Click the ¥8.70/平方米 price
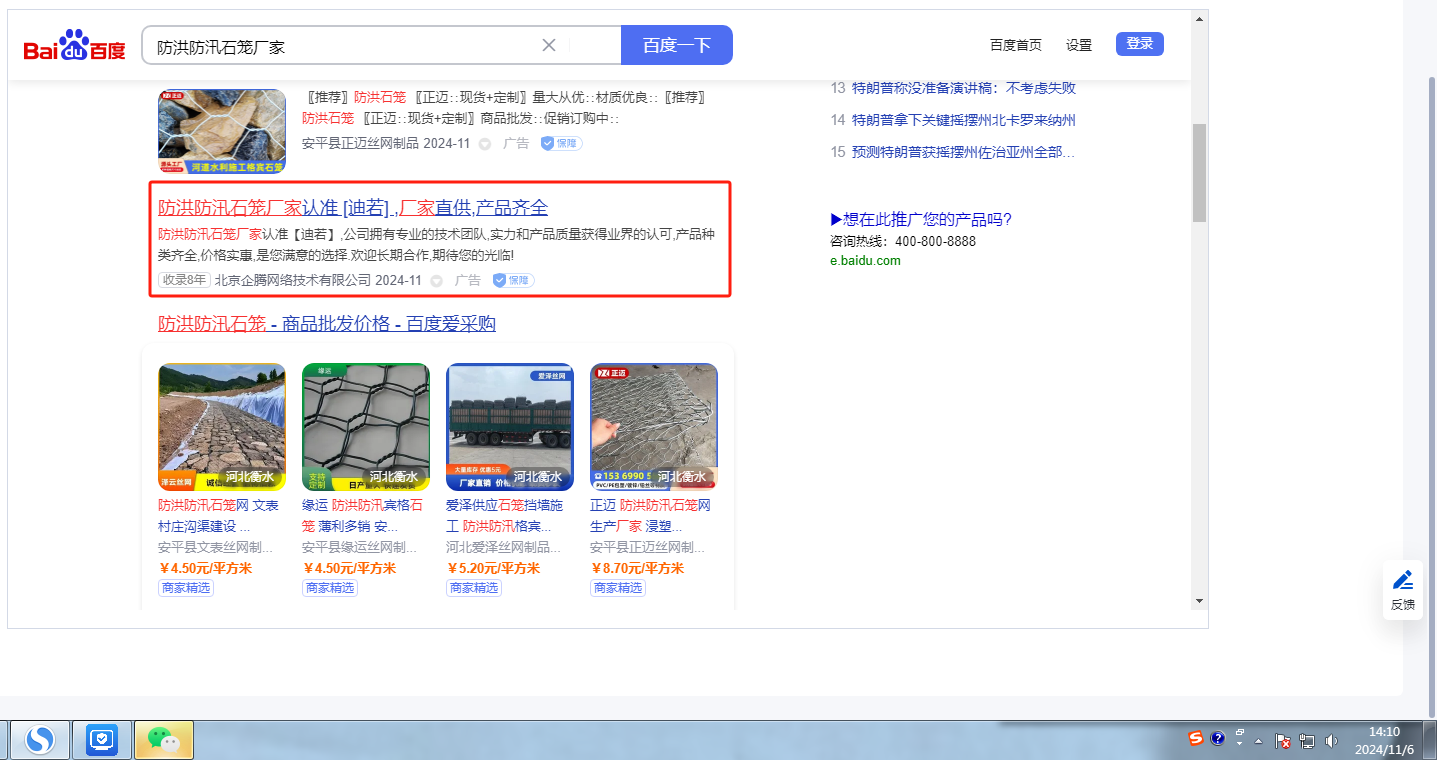 click(x=637, y=568)
